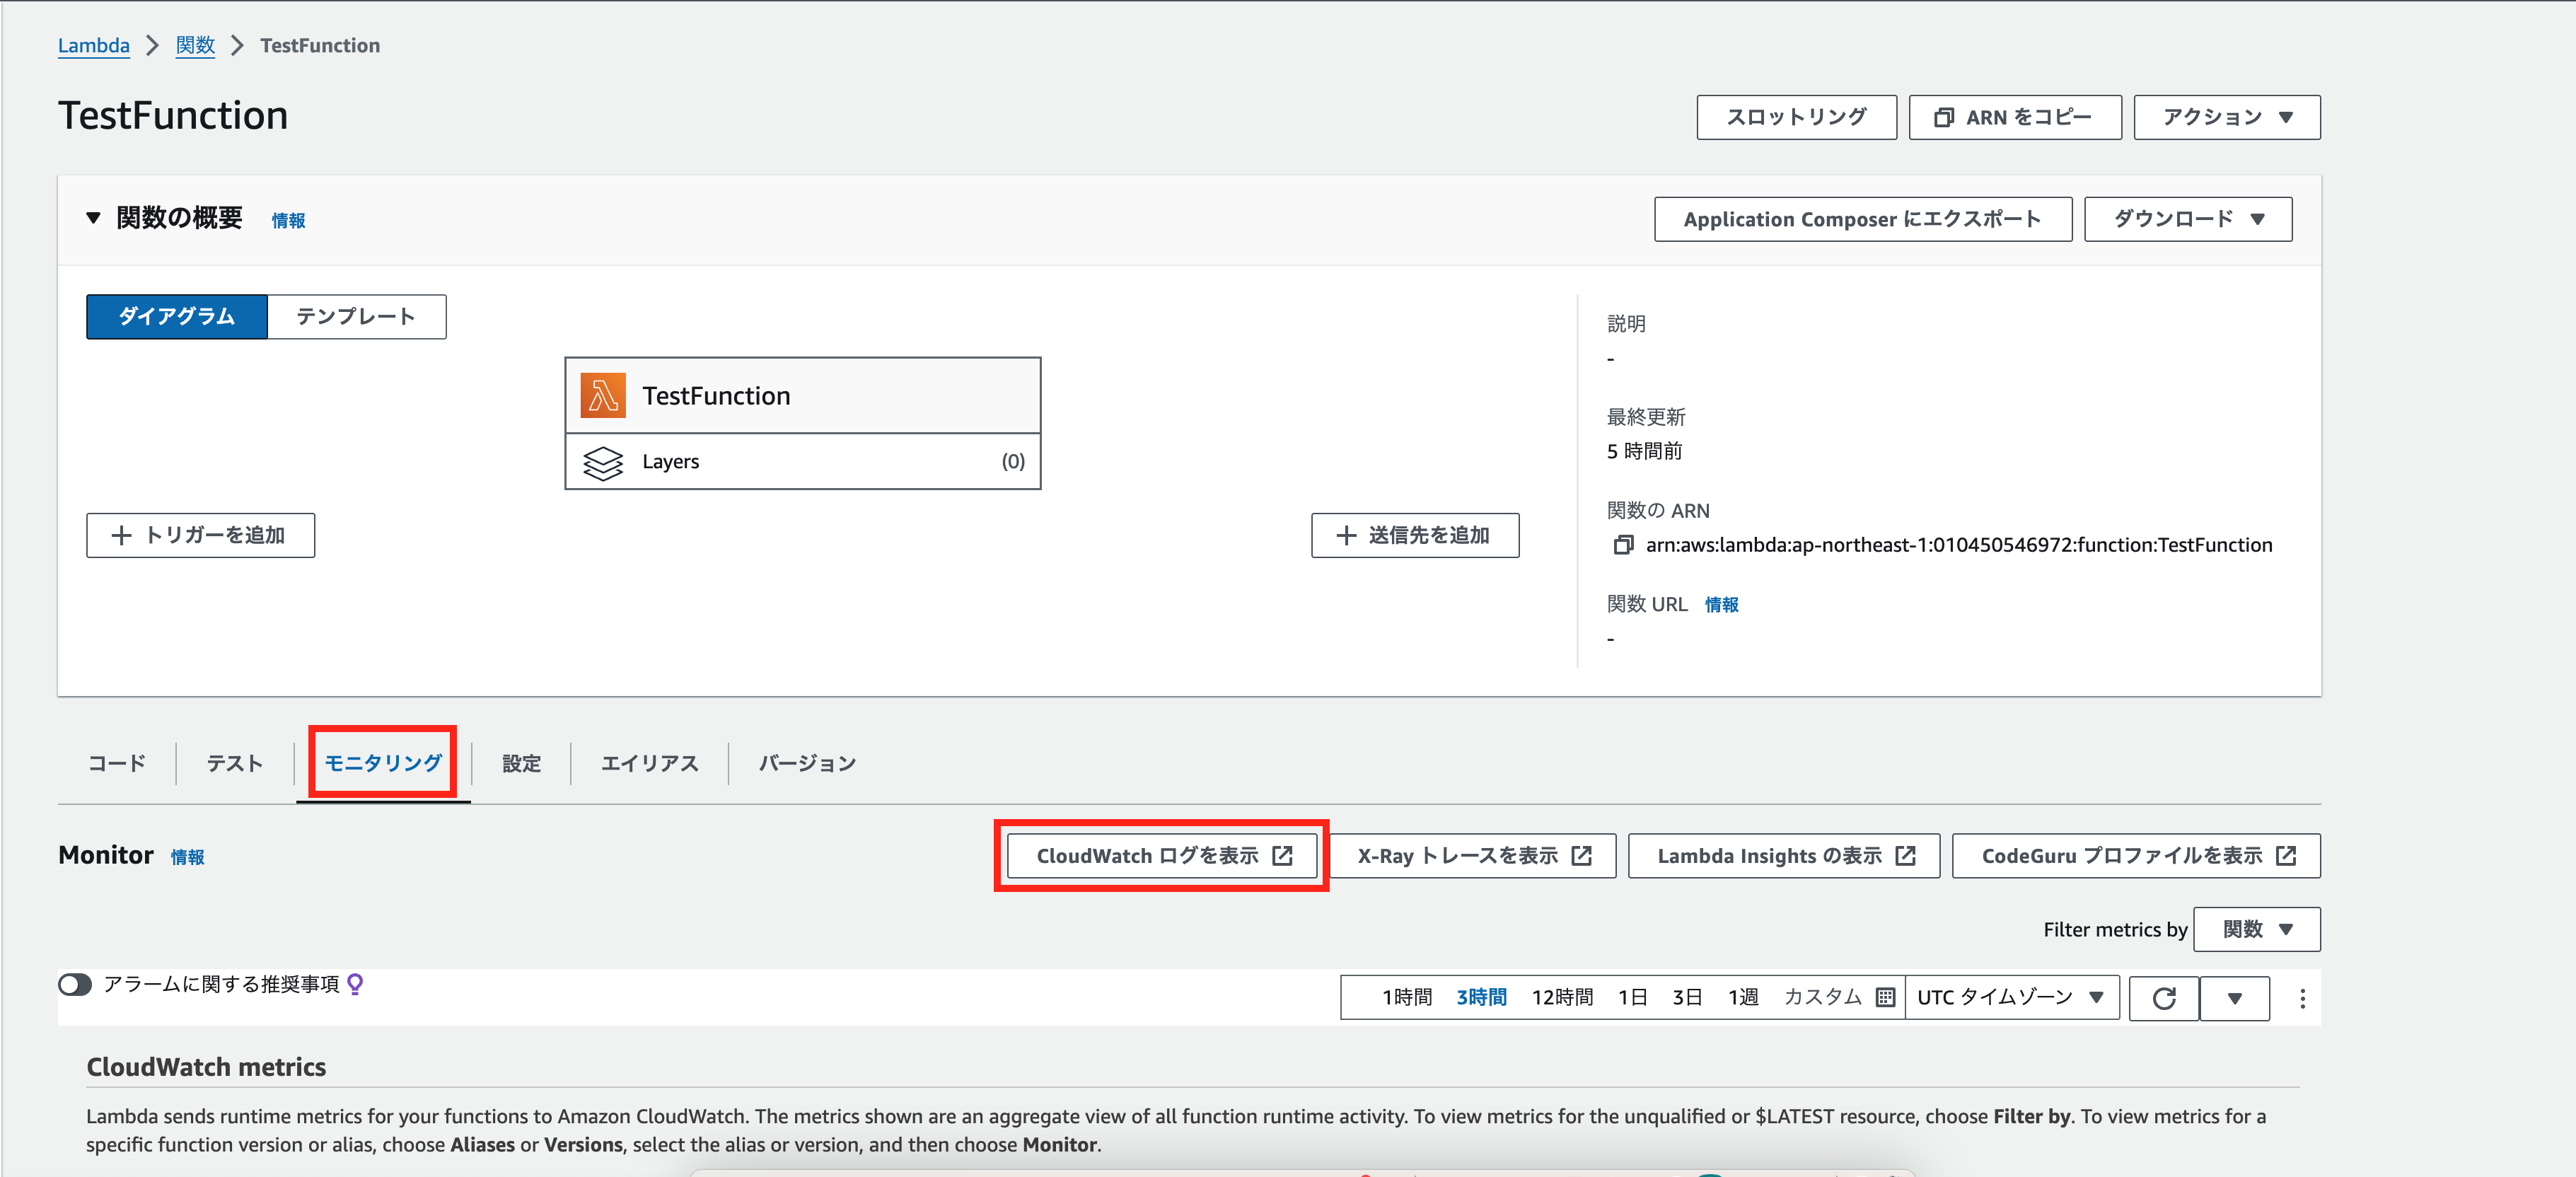
Task: Open the three-dot metrics options menu
Action: pyautogui.click(x=2302, y=998)
